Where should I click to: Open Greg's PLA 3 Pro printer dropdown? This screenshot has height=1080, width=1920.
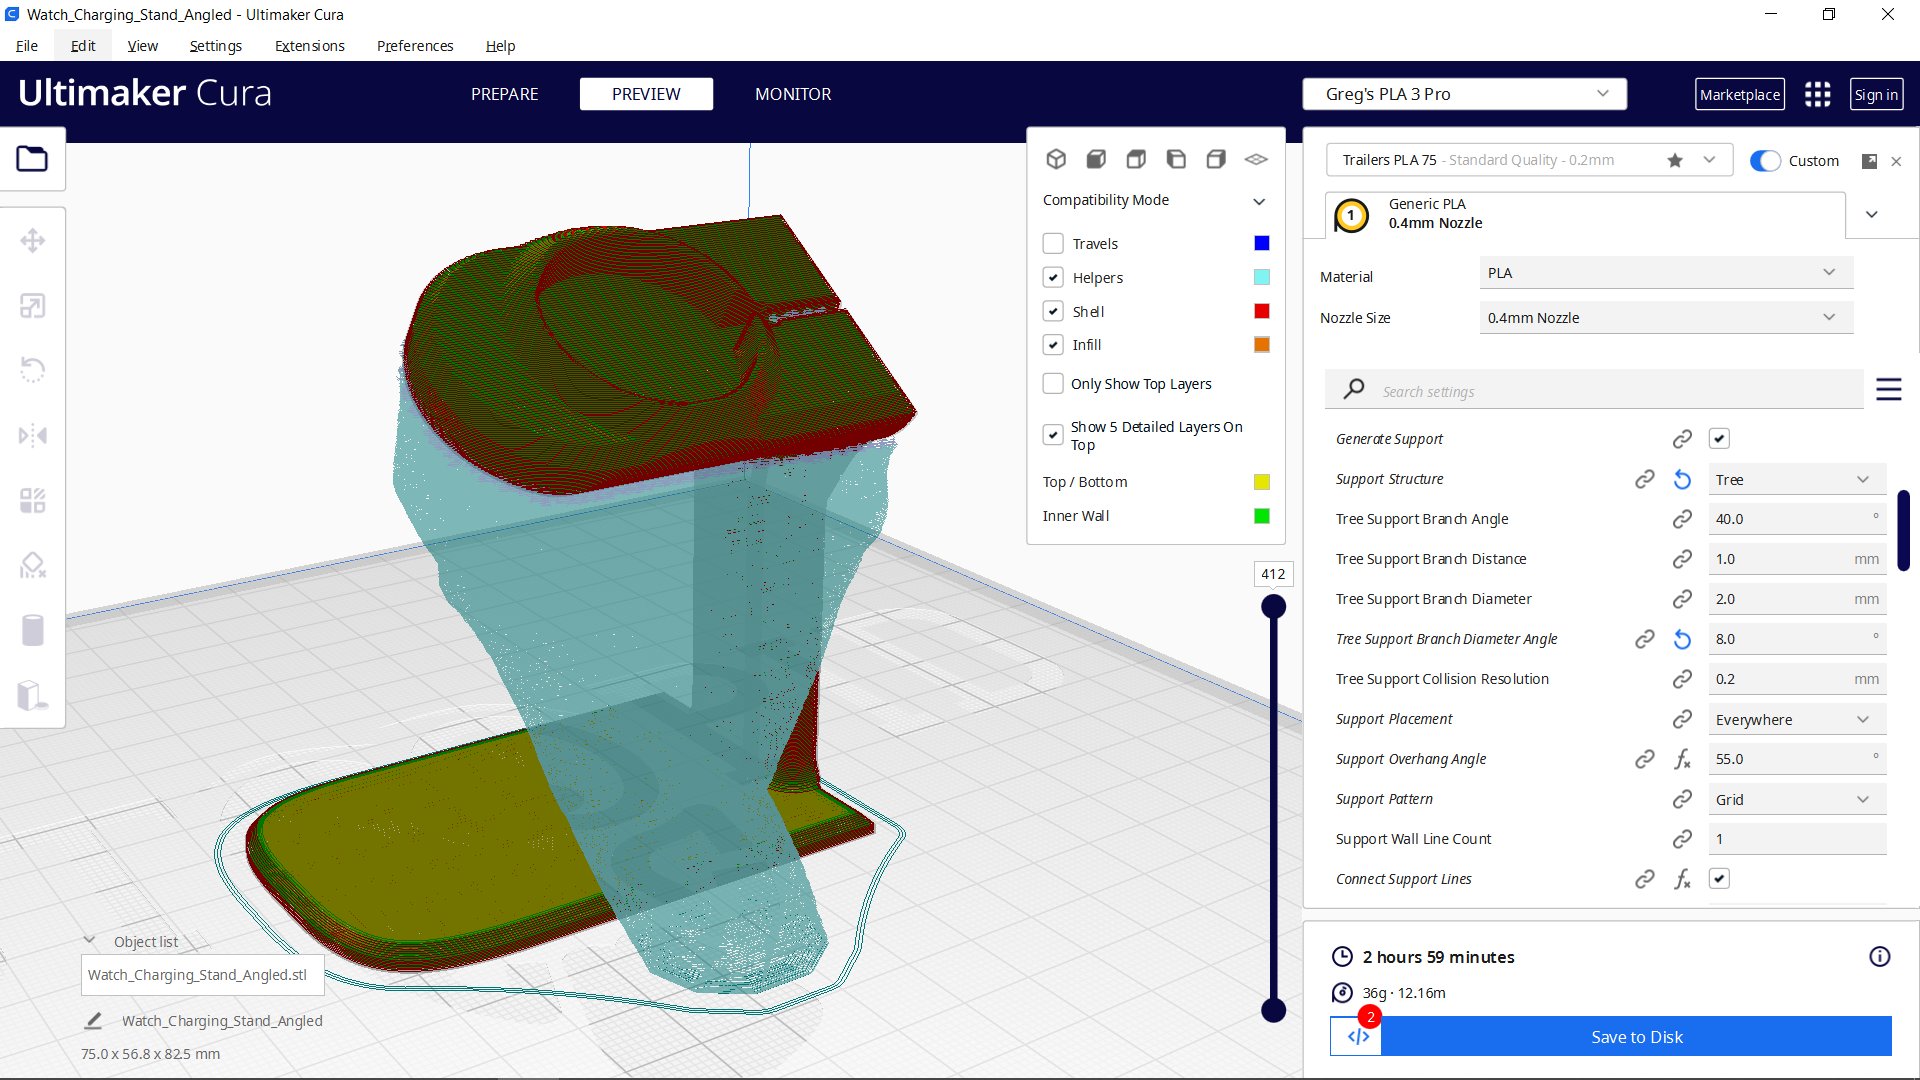1464,94
